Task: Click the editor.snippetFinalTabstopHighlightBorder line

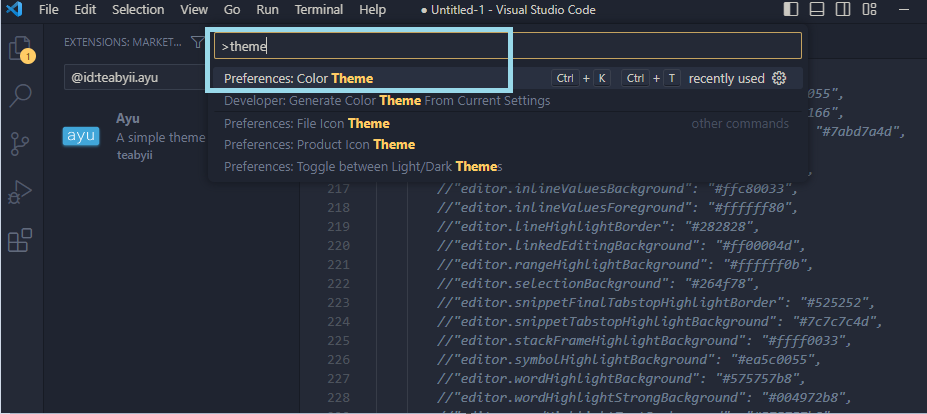Action: coord(656,303)
